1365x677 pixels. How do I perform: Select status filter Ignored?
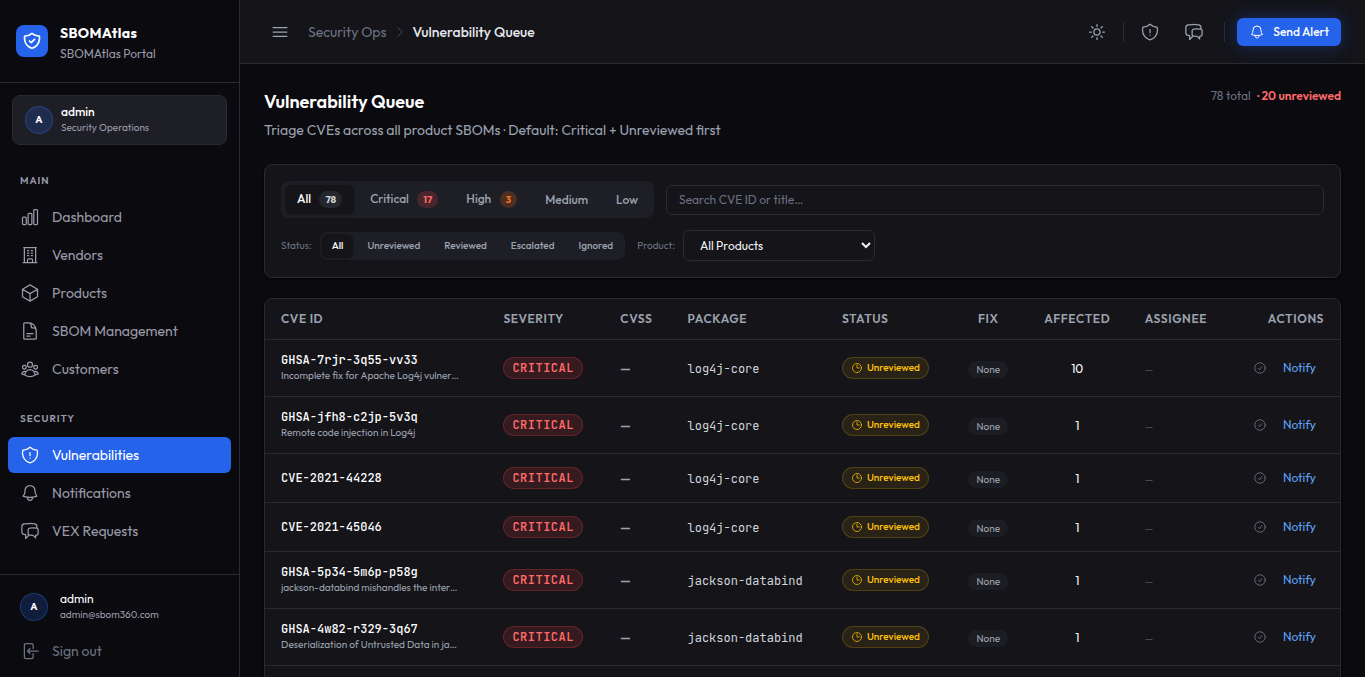click(595, 246)
